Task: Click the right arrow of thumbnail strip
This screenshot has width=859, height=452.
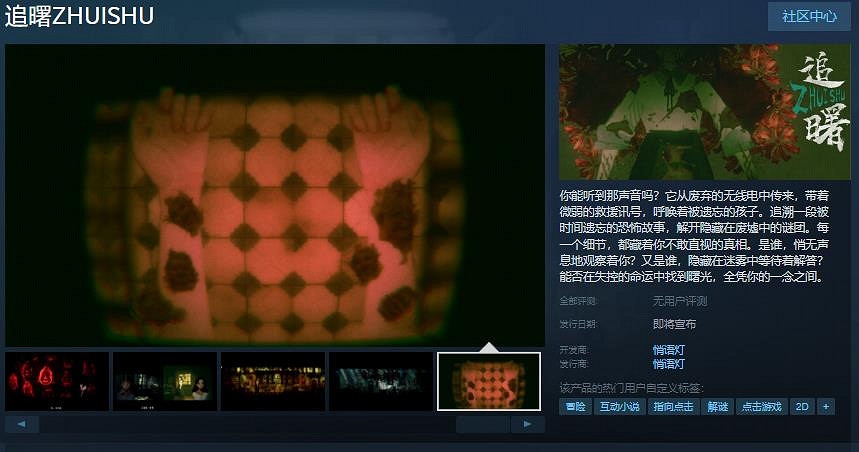Action: point(528,424)
